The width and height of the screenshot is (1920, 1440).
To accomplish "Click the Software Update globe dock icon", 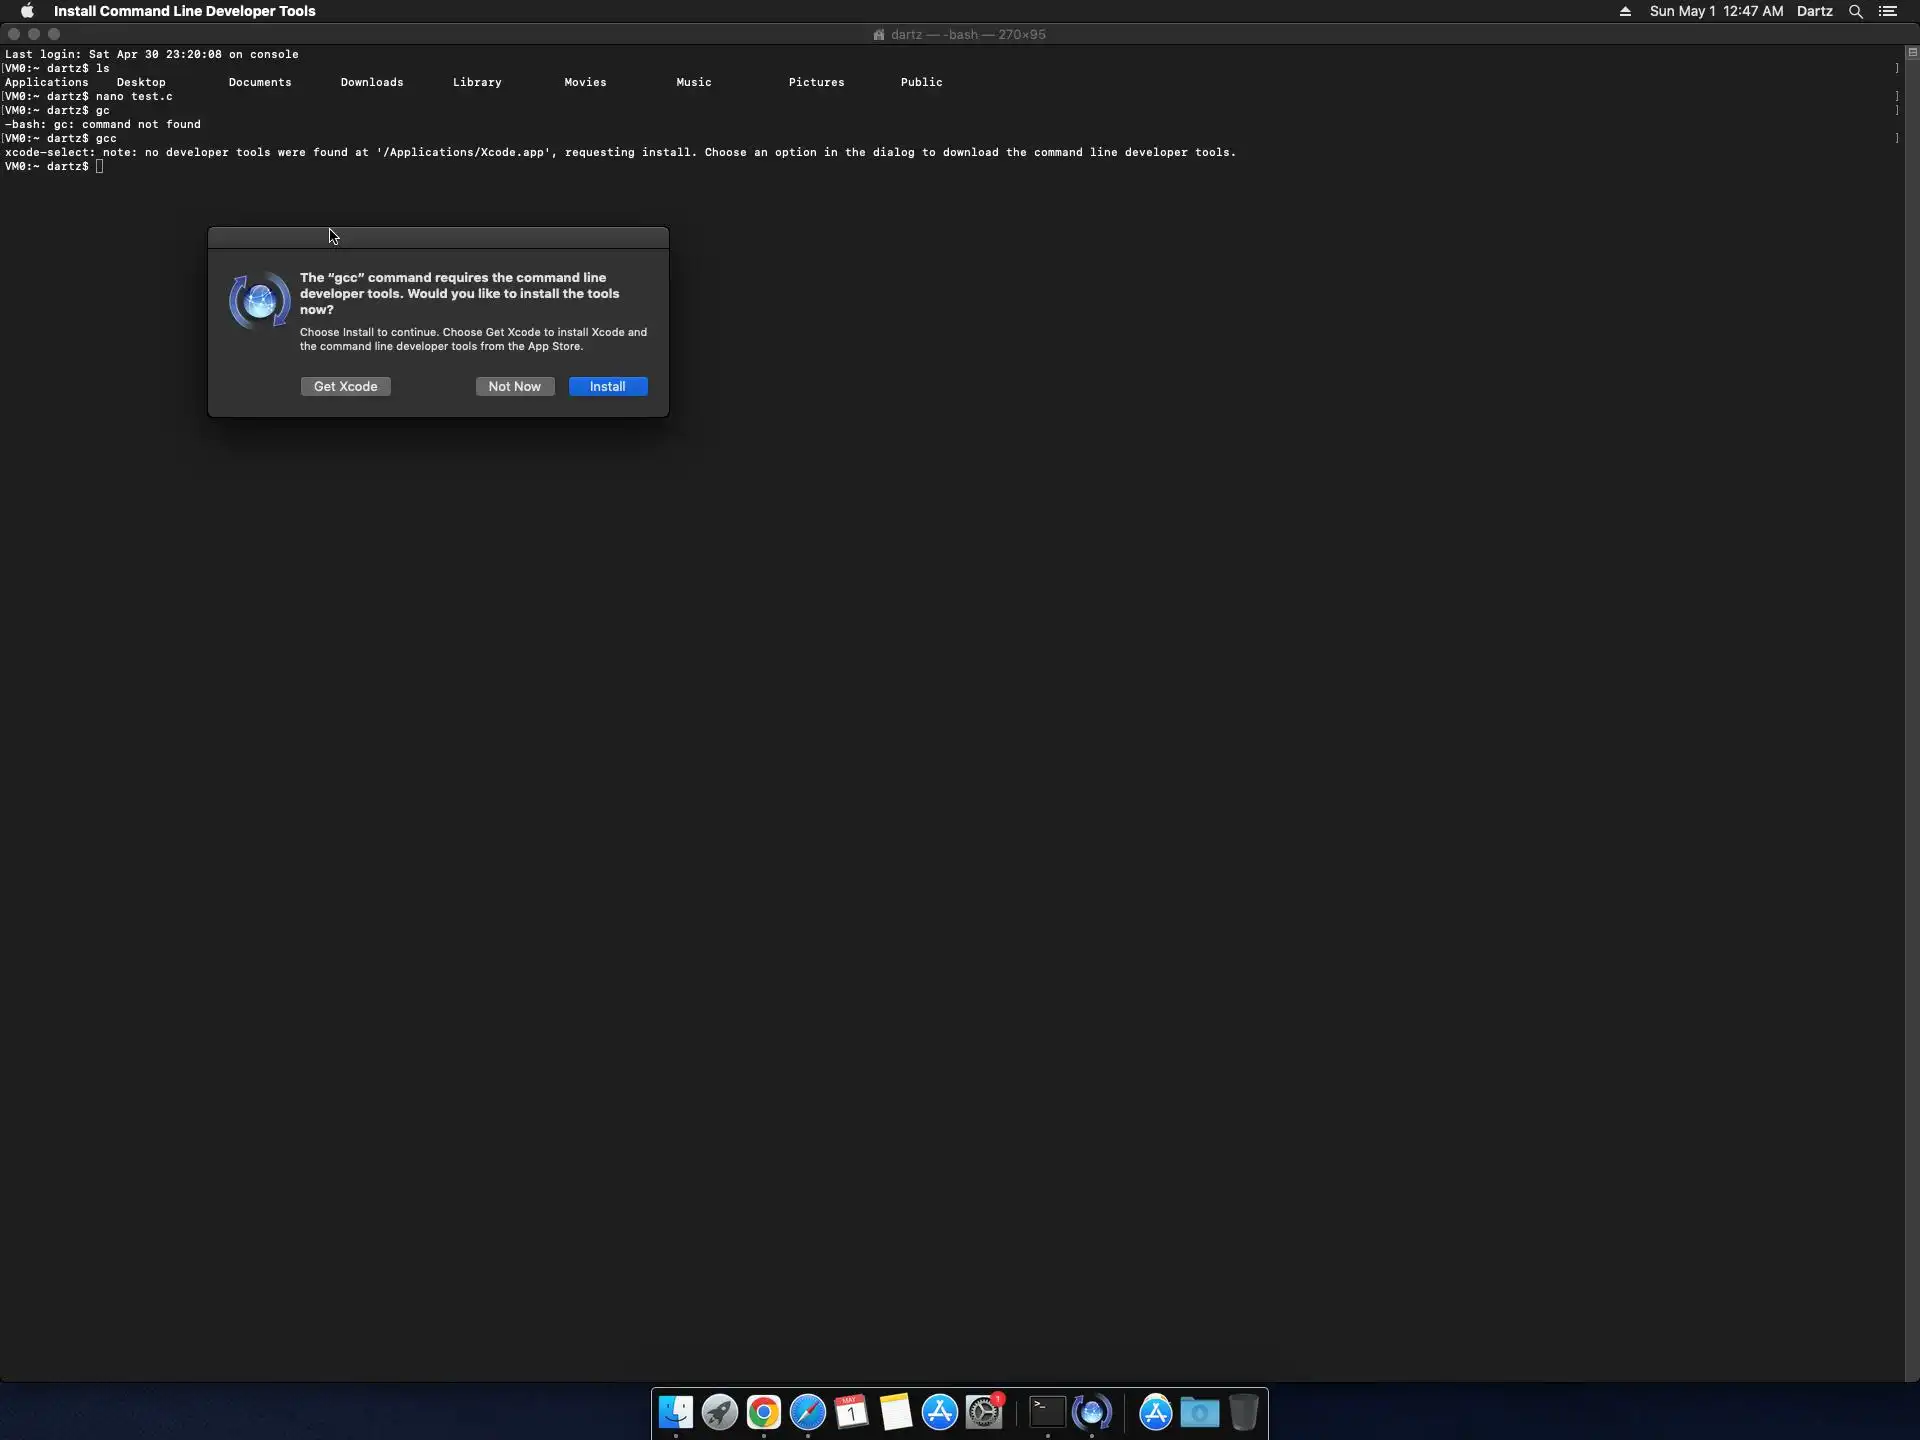I will (x=1091, y=1412).
